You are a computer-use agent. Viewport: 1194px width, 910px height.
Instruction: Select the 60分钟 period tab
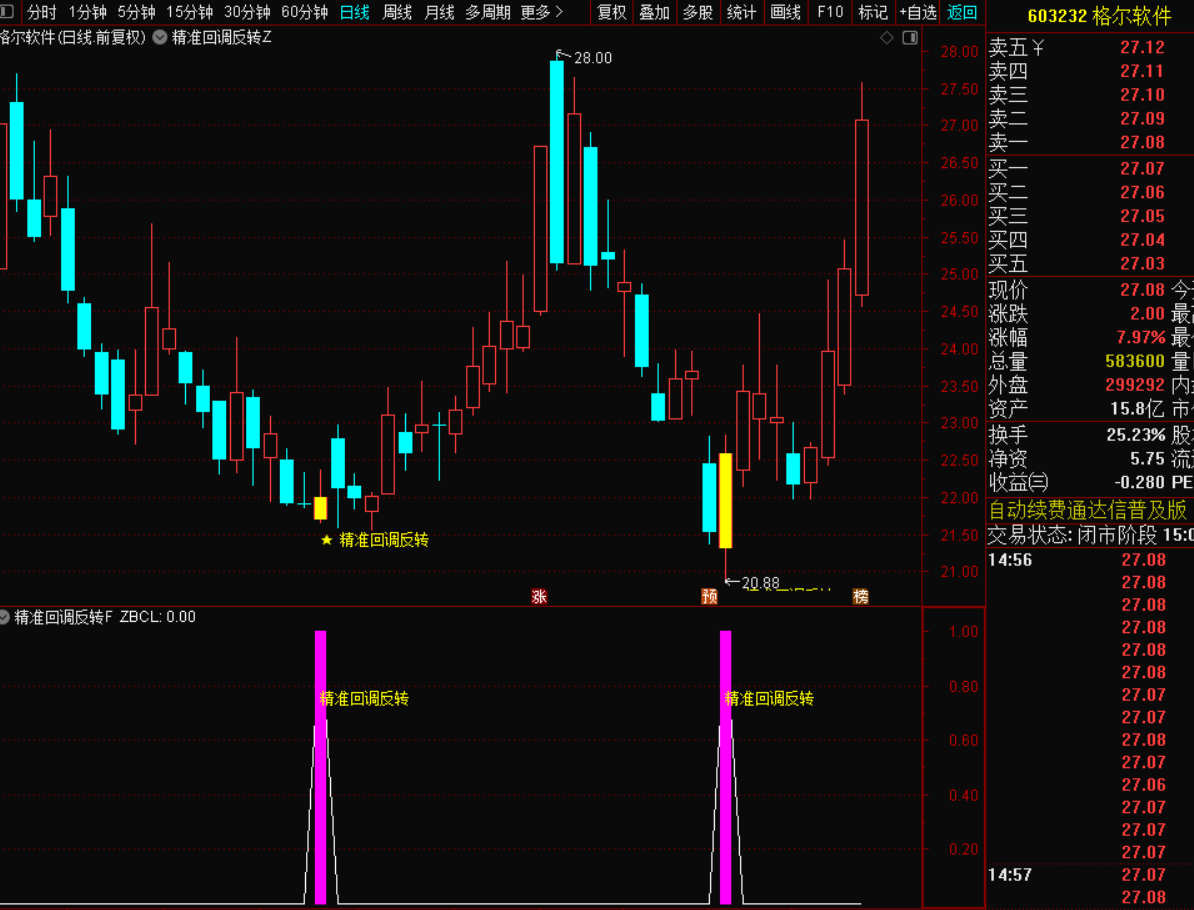[304, 12]
